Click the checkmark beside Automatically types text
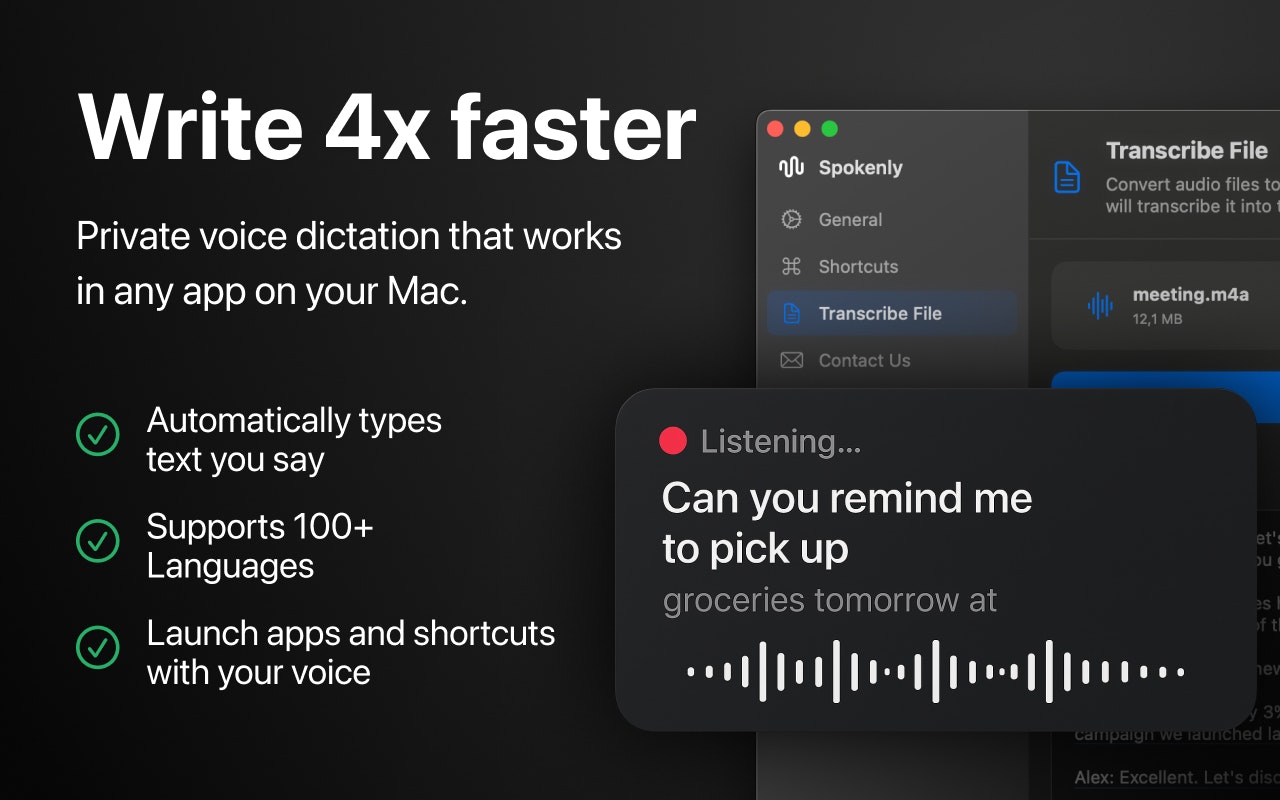 click(98, 435)
